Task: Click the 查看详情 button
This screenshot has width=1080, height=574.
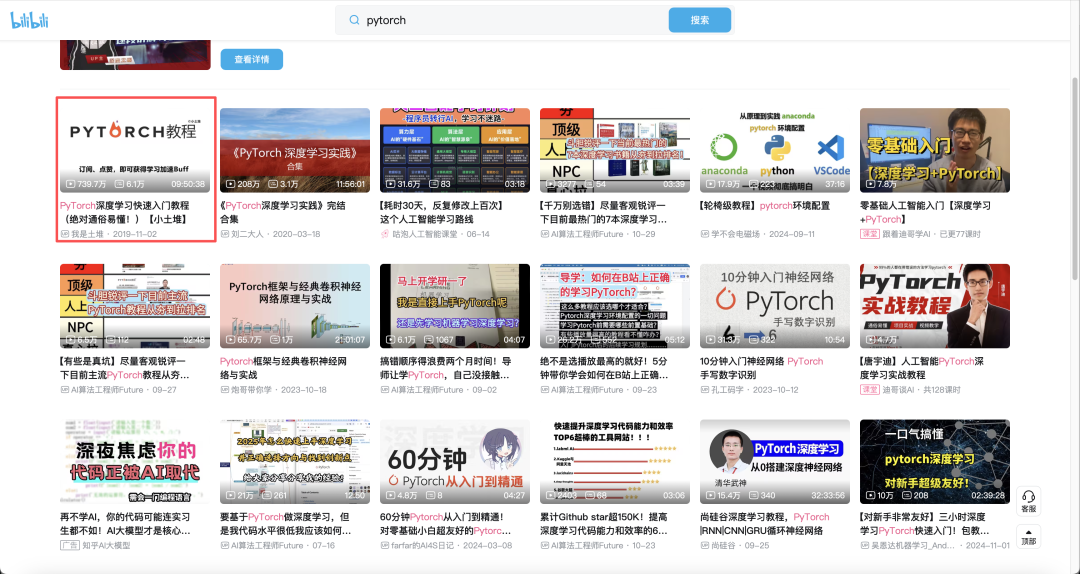Action: pyautogui.click(x=251, y=59)
